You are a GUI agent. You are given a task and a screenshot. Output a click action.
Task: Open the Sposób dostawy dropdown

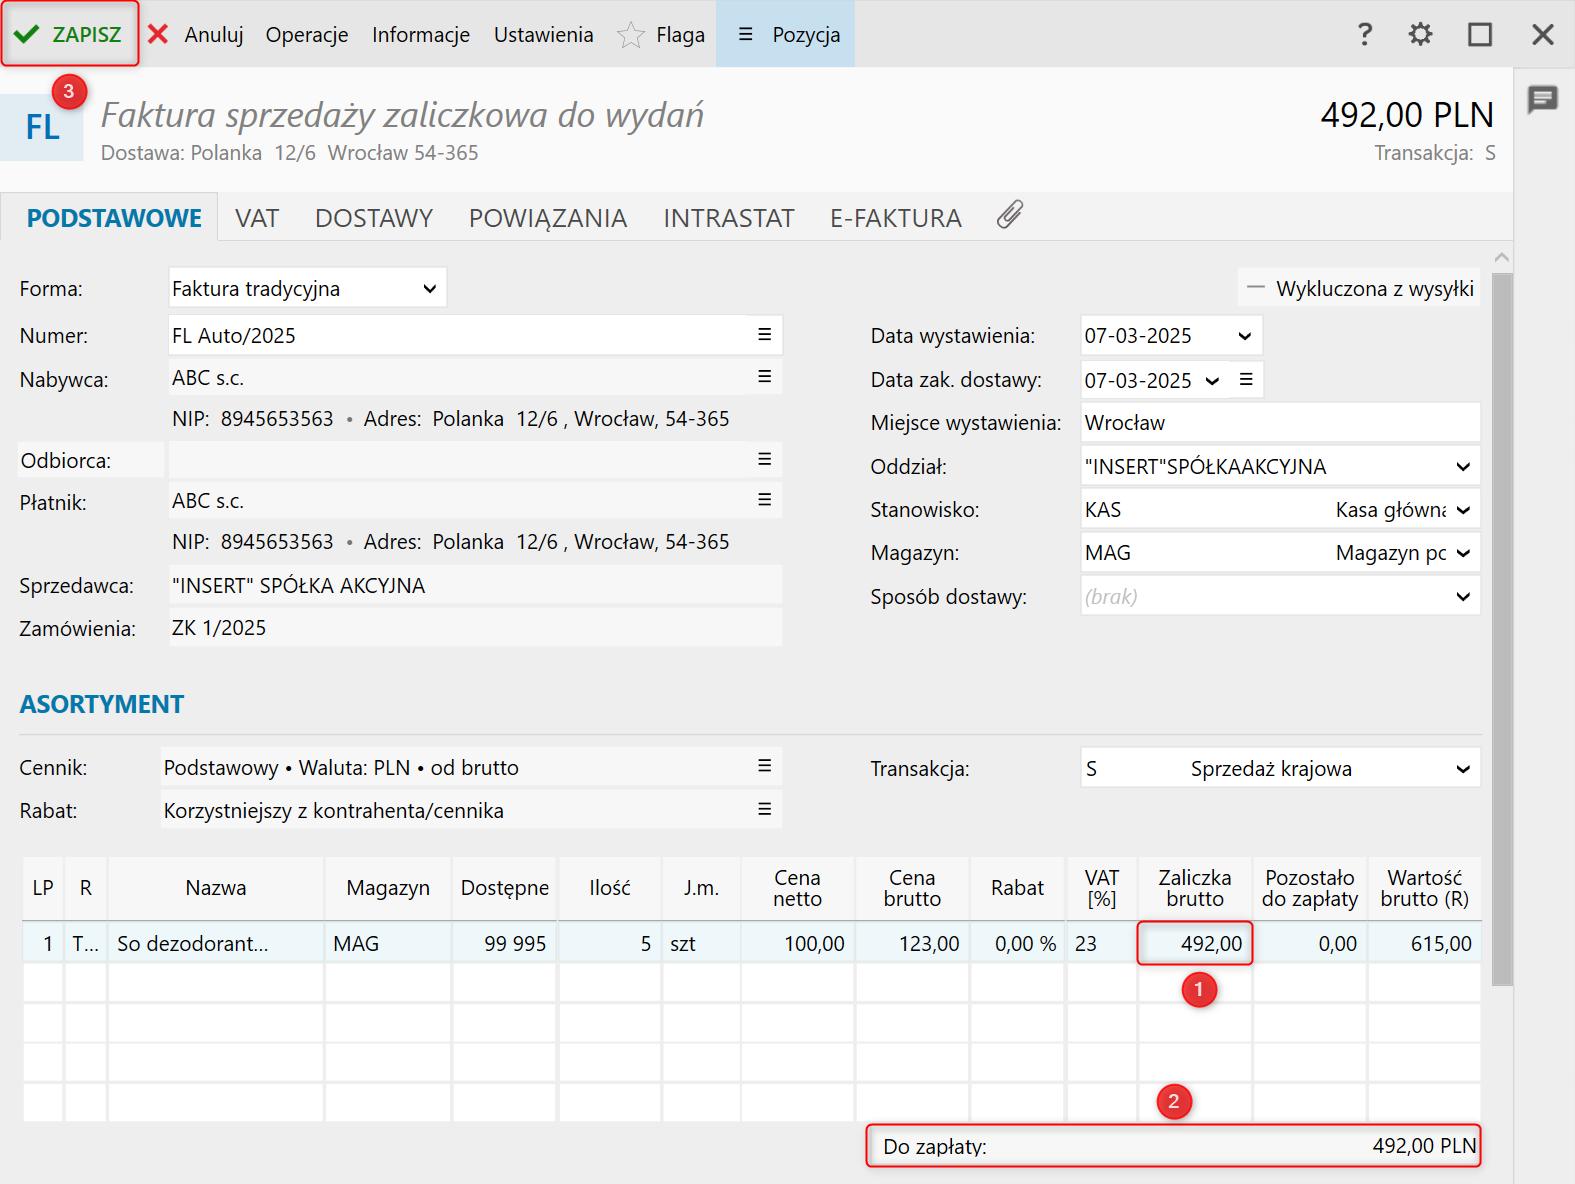[x=1462, y=597]
